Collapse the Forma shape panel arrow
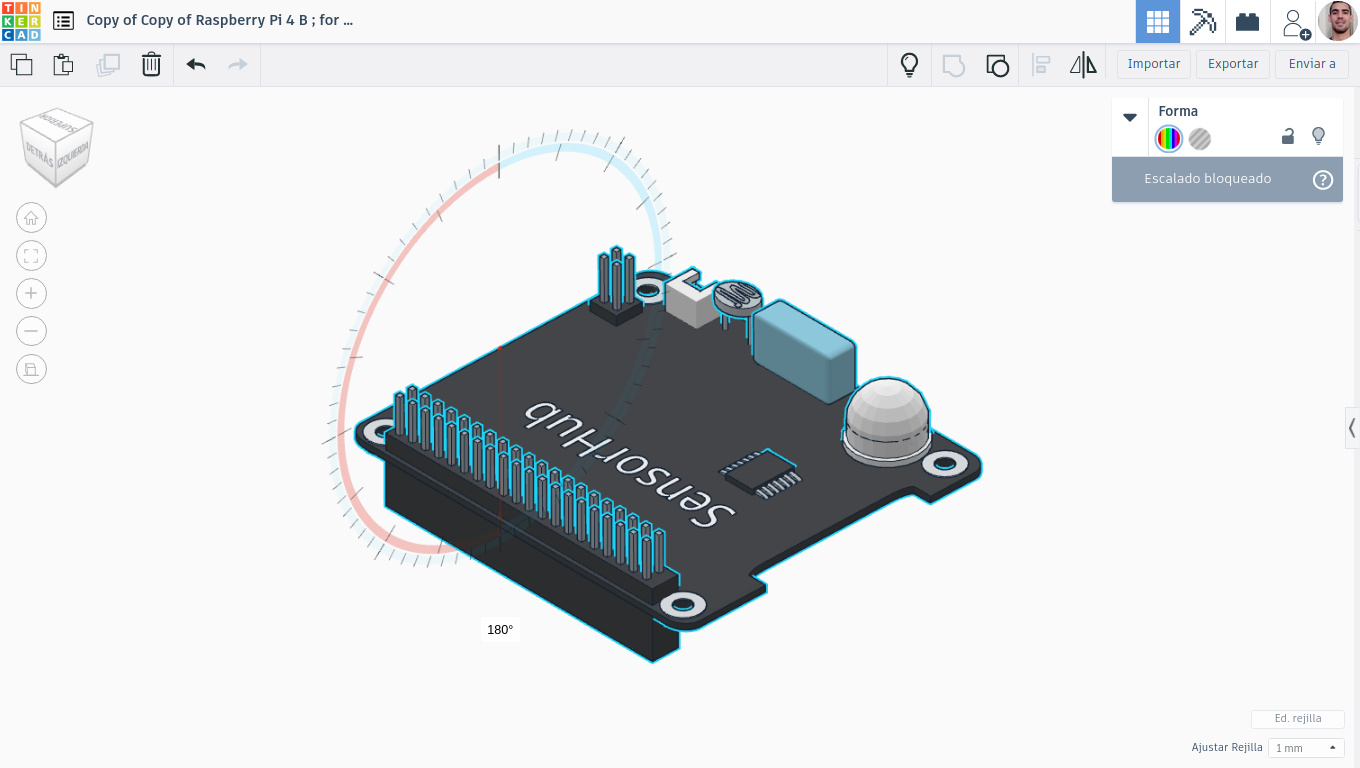The width and height of the screenshot is (1360, 768). [x=1130, y=117]
